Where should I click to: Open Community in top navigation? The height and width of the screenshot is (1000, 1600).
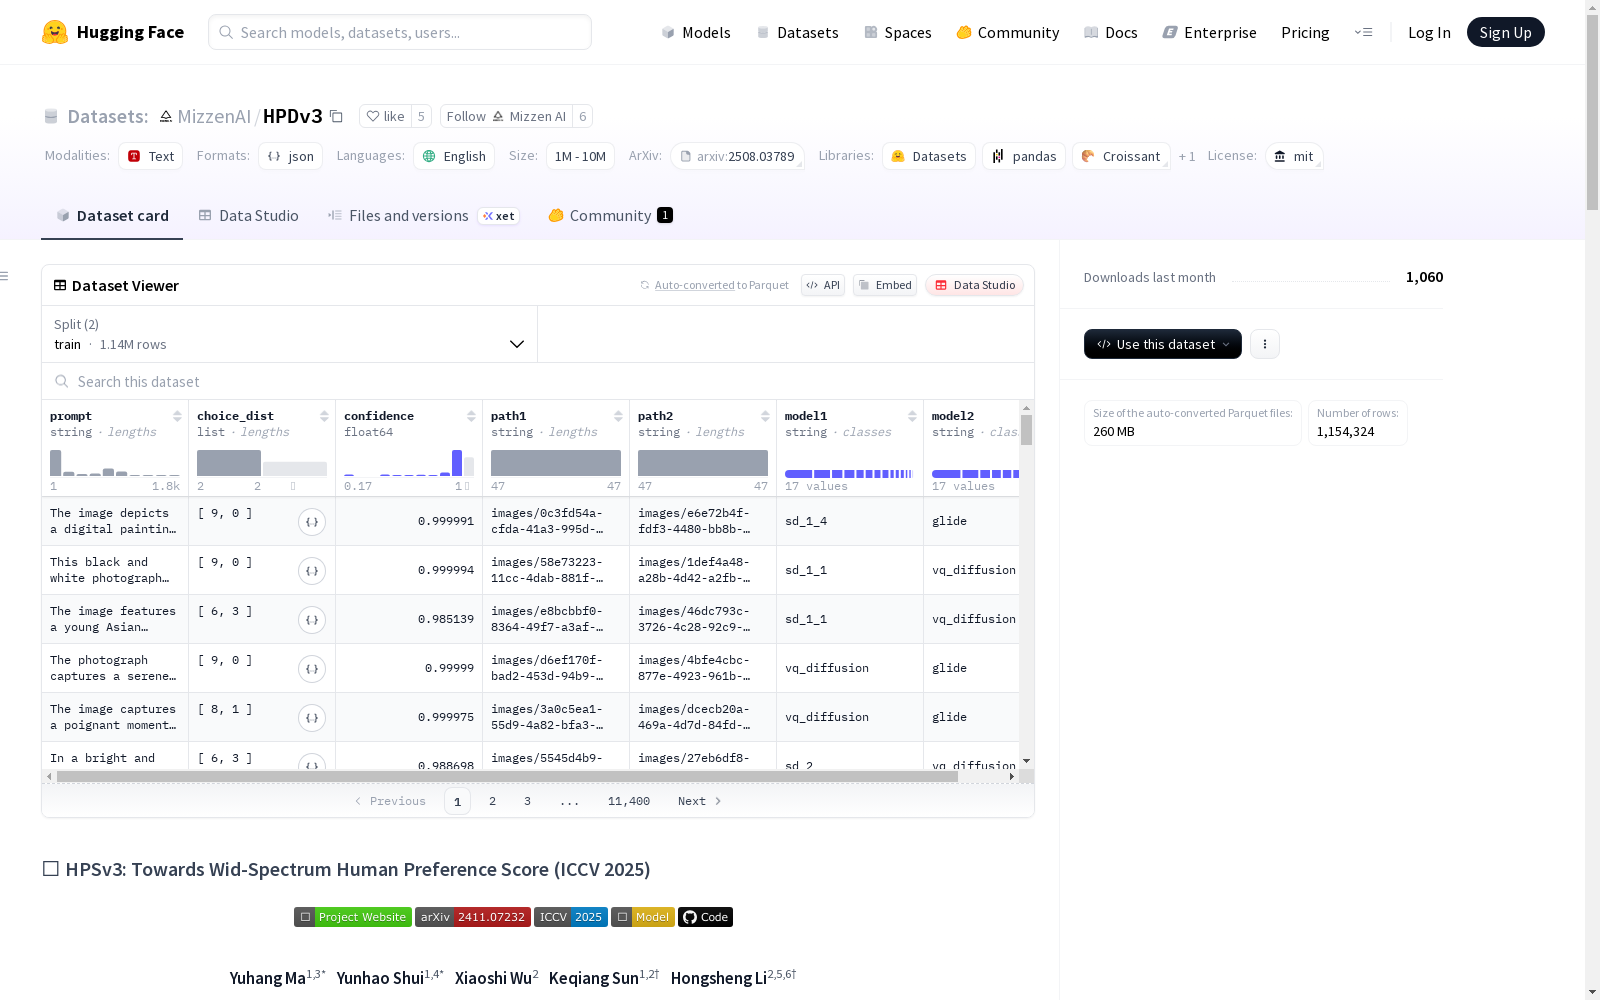(x=1008, y=32)
